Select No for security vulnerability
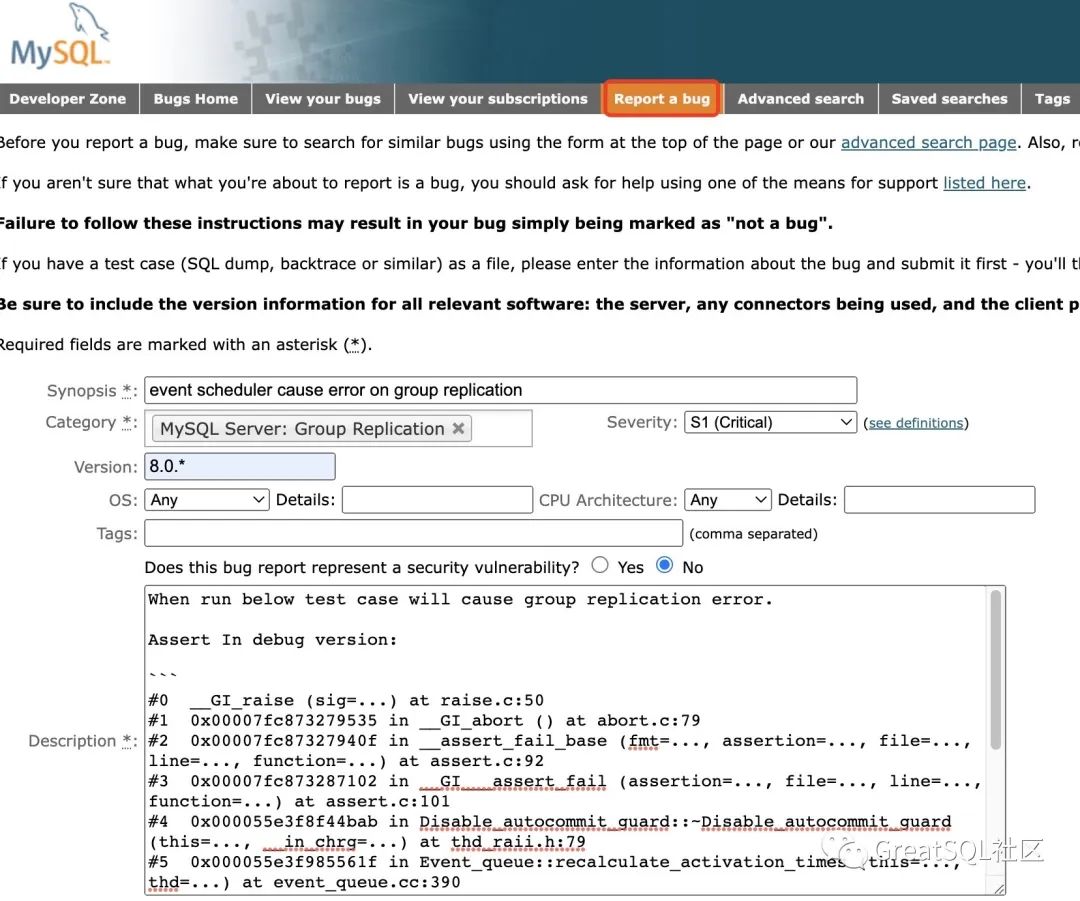1080x901 pixels. [x=665, y=565]
